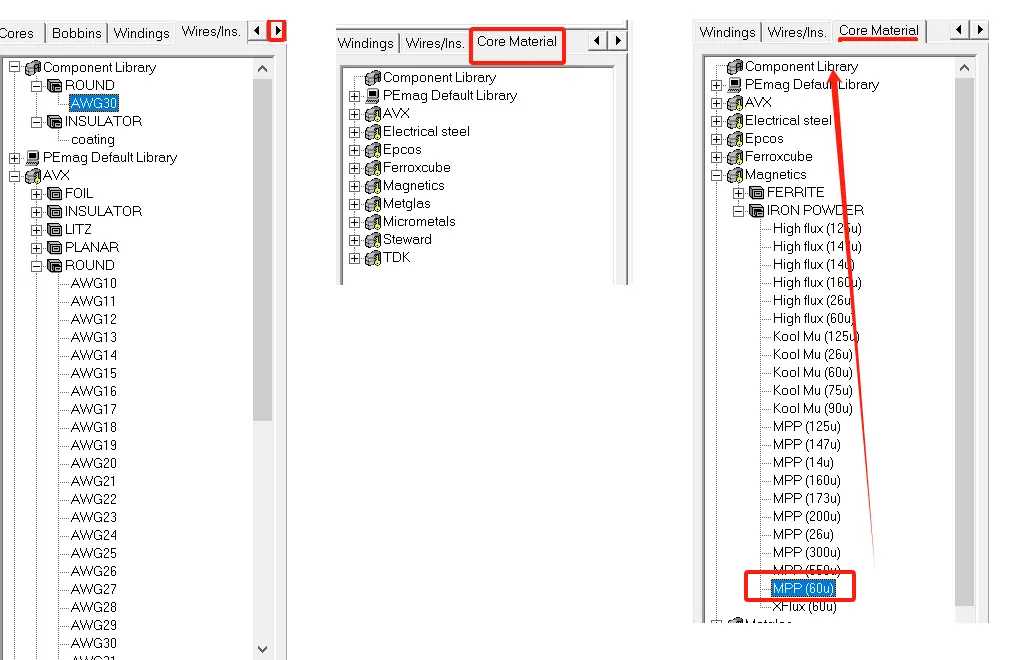Screen dimensions: 1021x660
Task: Open the Cores tab
Action: (17, 33)
